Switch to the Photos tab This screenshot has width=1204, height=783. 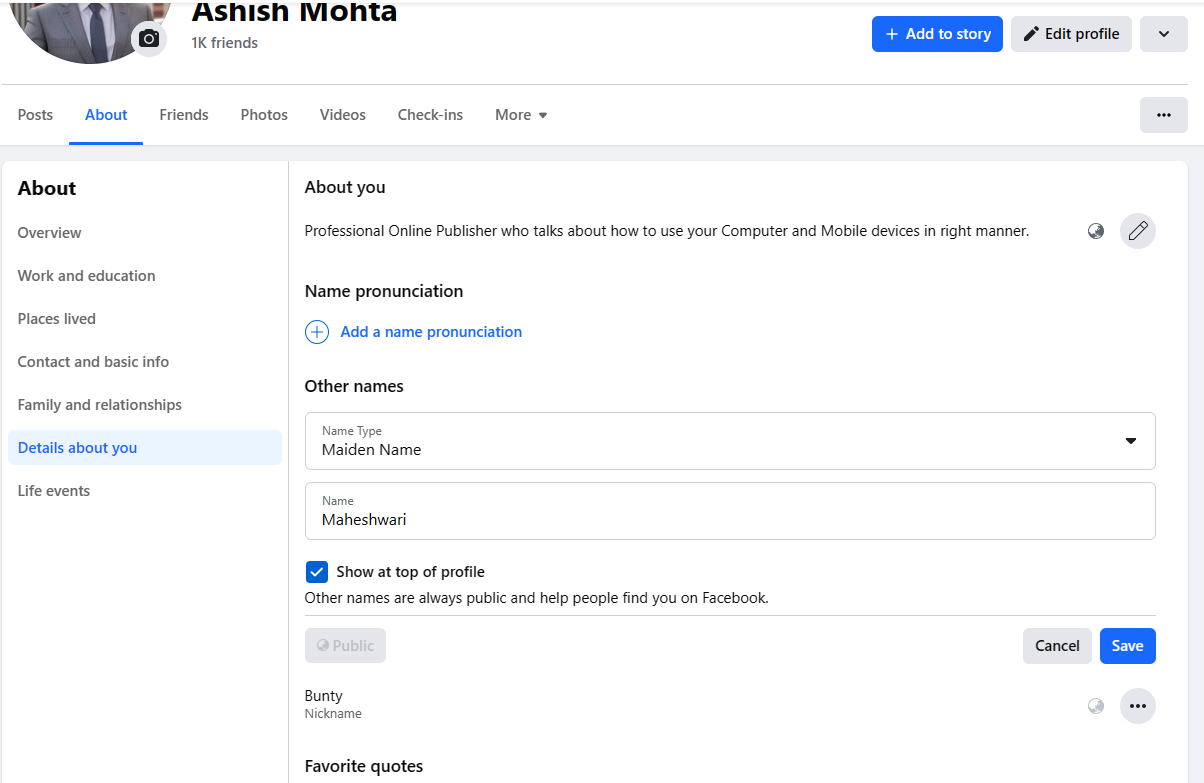[263, 114]
